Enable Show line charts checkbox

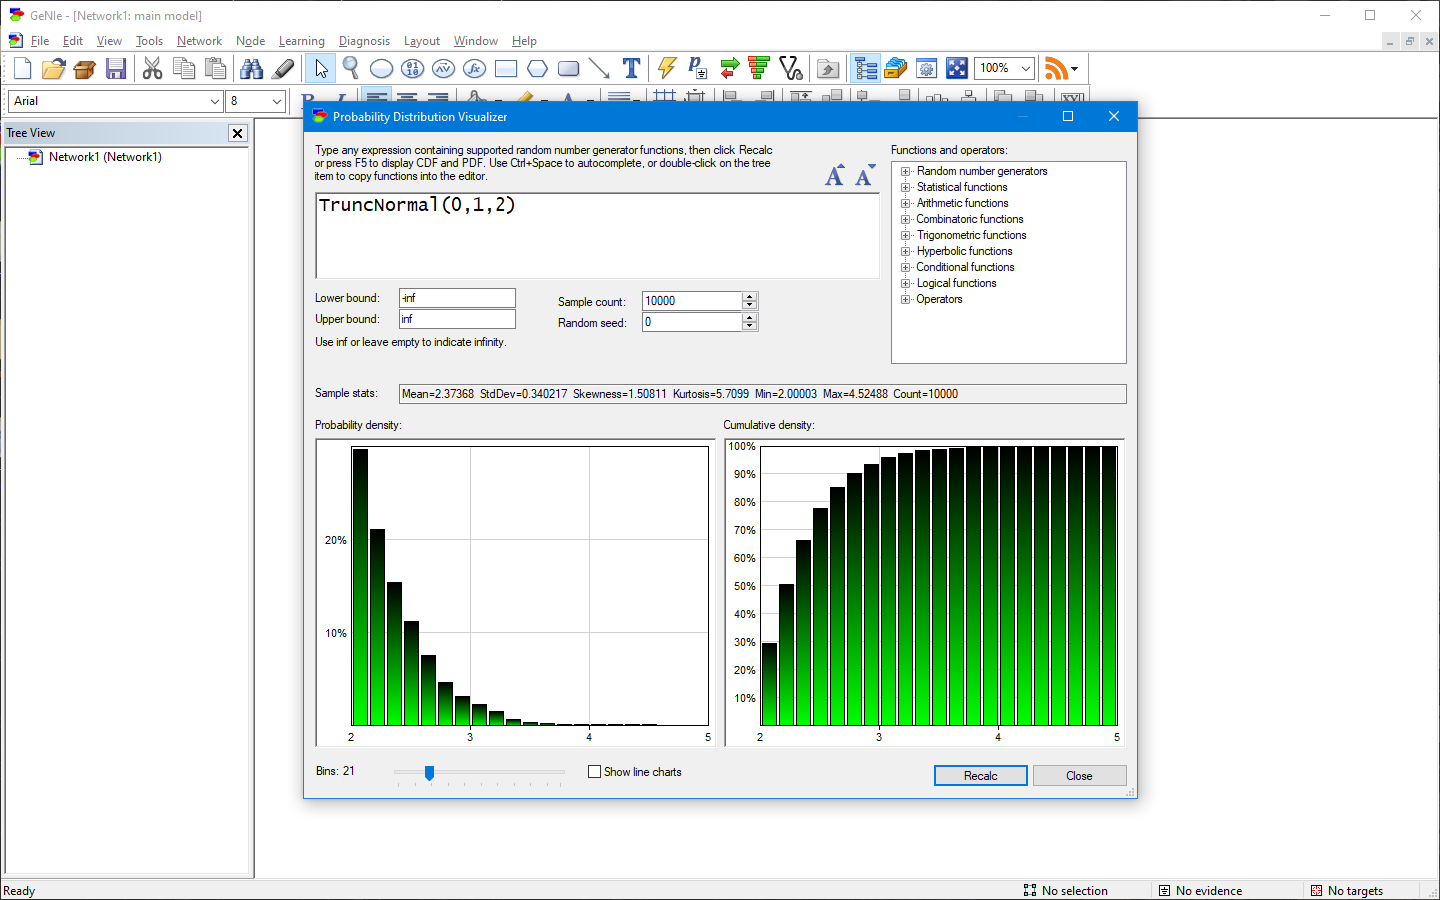pyautogui.click(x=595, y=772)
